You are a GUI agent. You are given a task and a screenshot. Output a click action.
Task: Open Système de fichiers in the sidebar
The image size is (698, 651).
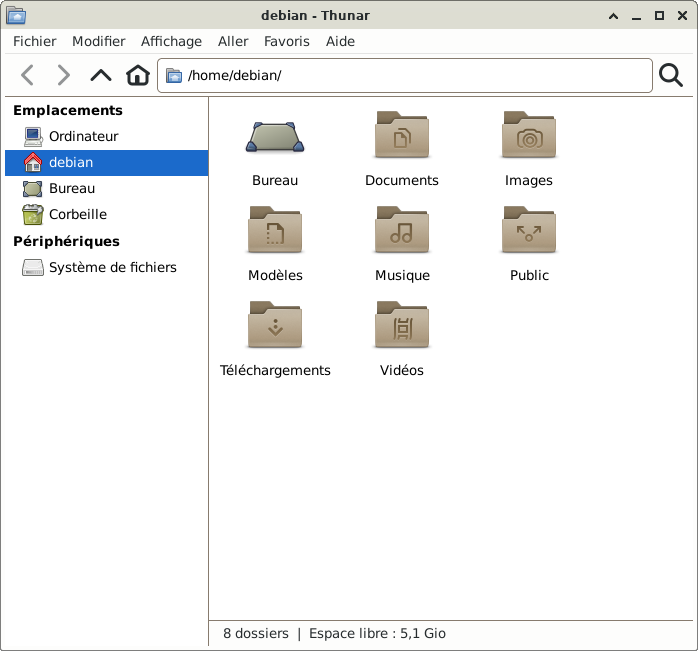tap(107, 267)
